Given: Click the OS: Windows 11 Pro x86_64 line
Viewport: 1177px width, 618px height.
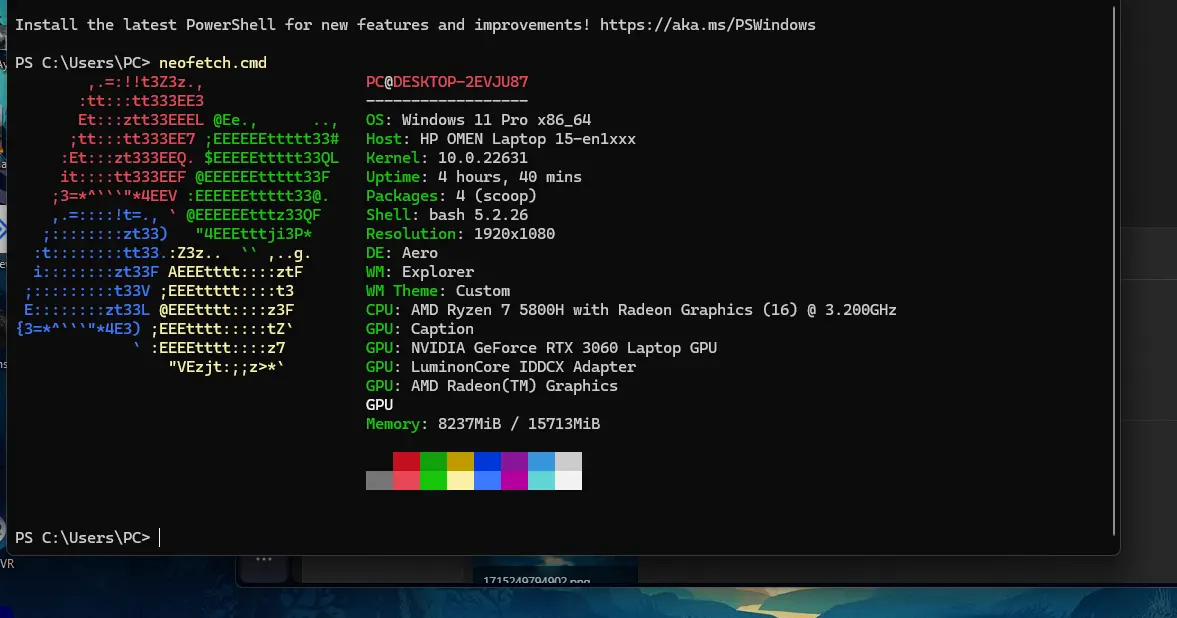Looking at the screenshot, I should (478, 120).
